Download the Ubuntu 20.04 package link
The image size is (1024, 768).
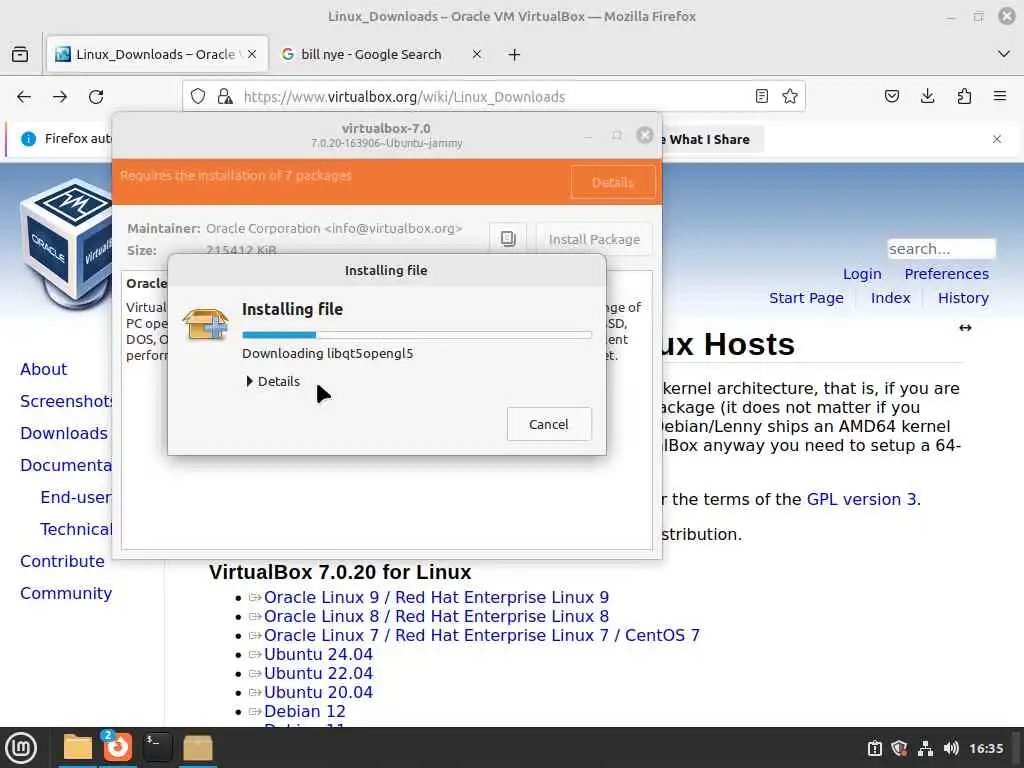tap(318, 692)
